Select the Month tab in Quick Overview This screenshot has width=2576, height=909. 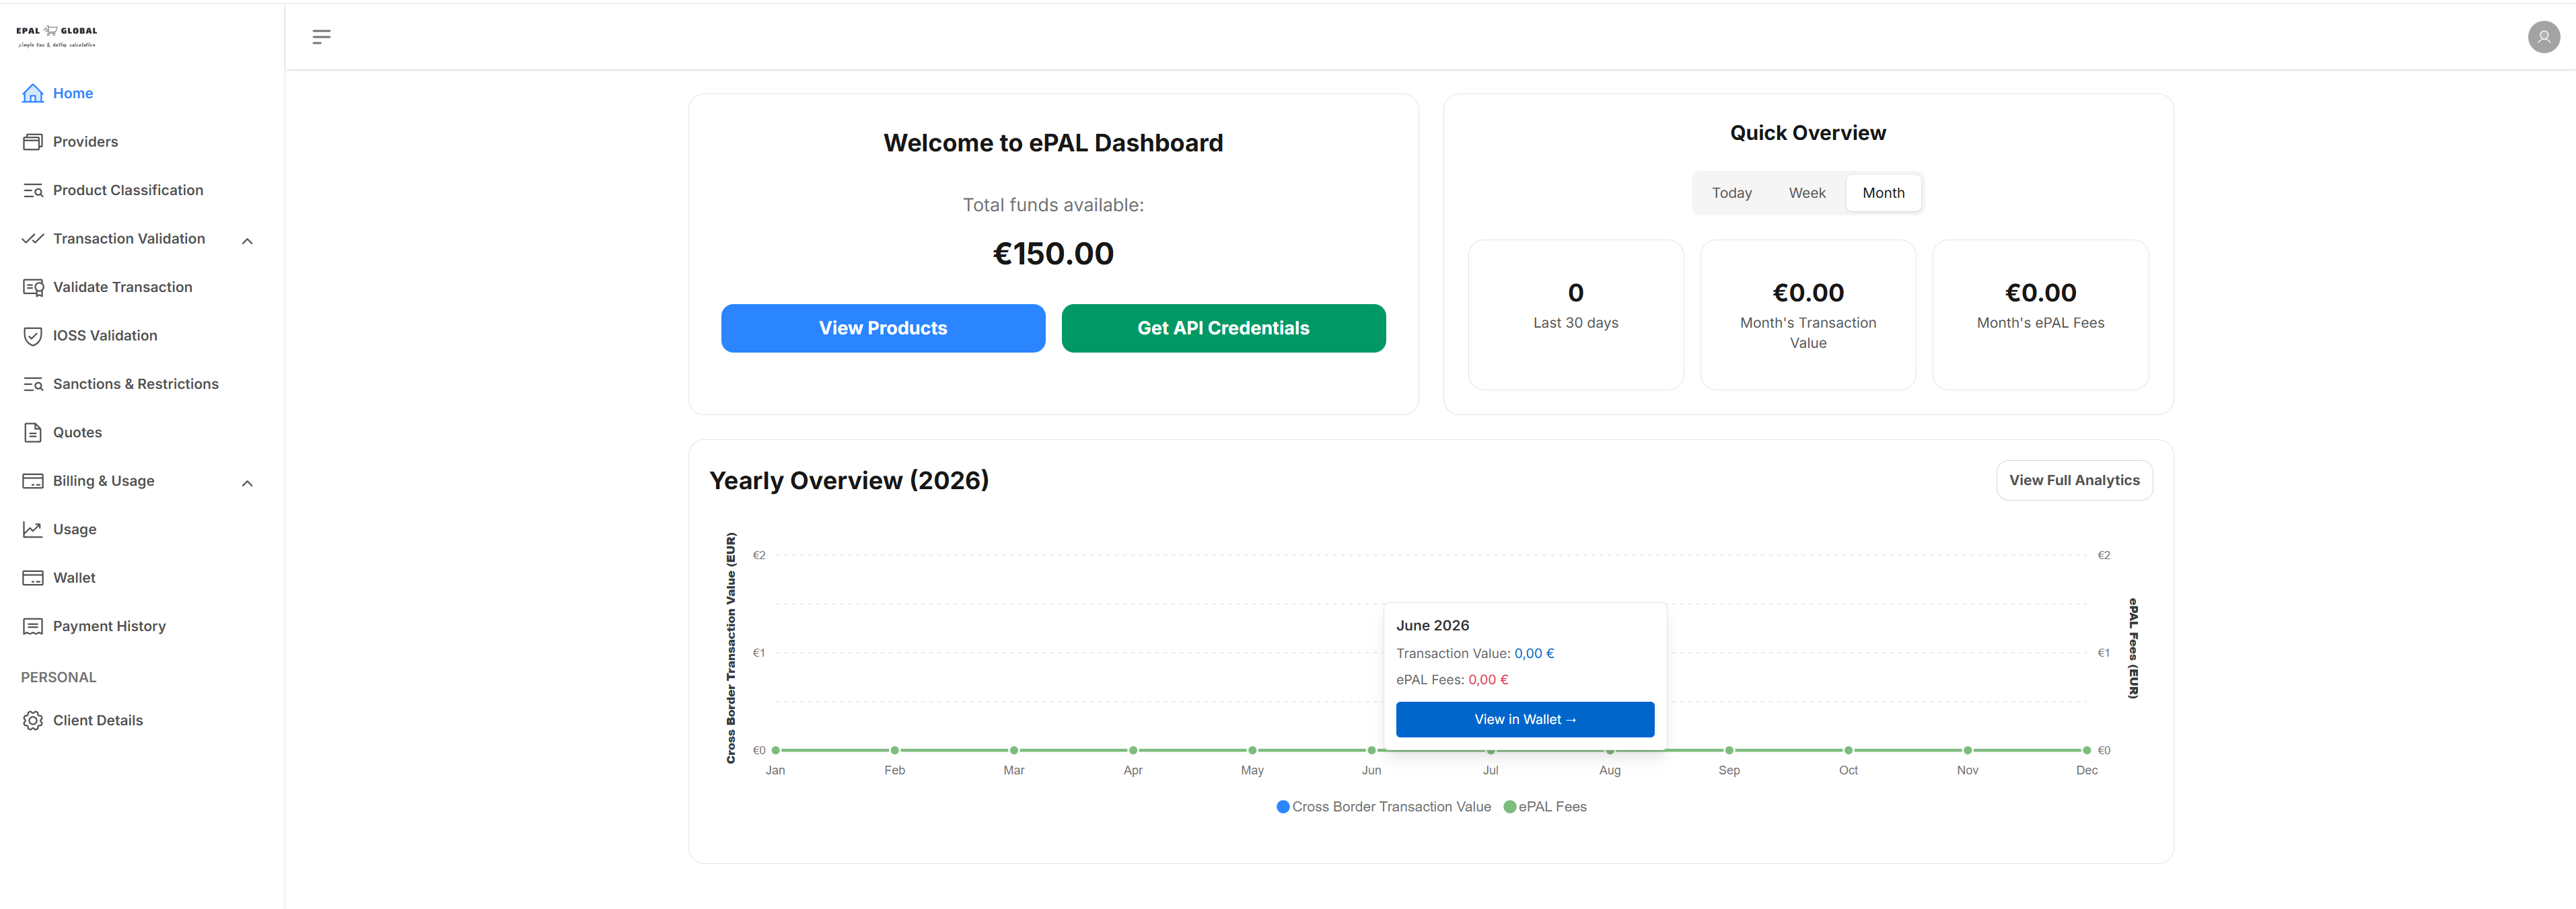1883,193
